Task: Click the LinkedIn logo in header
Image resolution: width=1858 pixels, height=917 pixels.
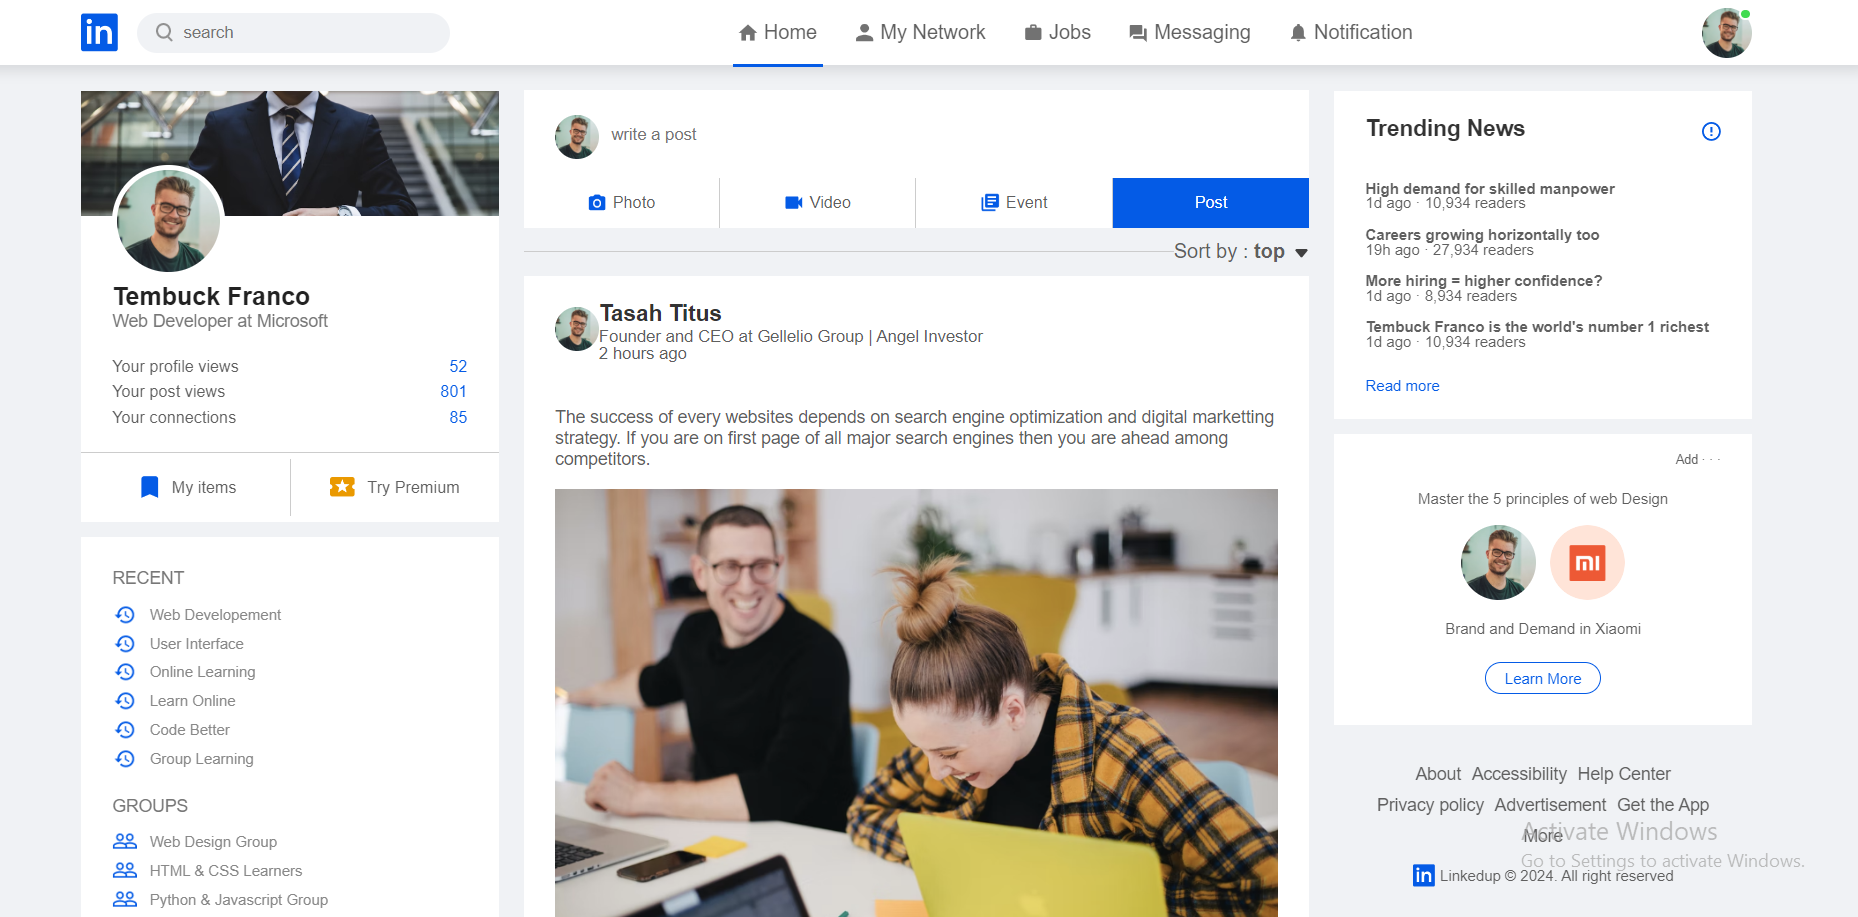Action: pyautogui.click(x=99, y=32)
